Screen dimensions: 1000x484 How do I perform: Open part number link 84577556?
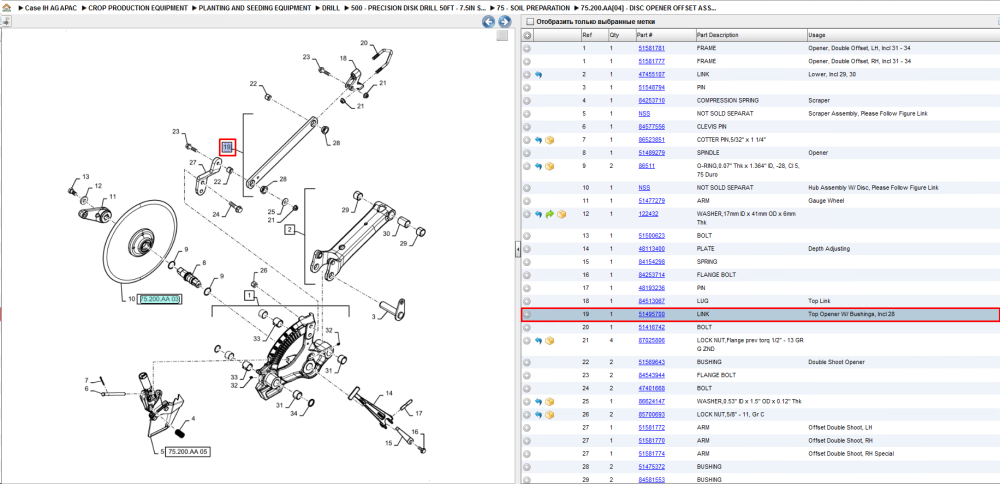[x=651, y=127]
